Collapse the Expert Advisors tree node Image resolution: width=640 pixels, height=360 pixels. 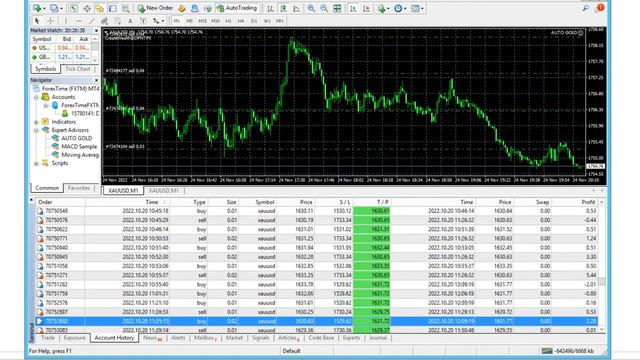[x=36, y=130]
